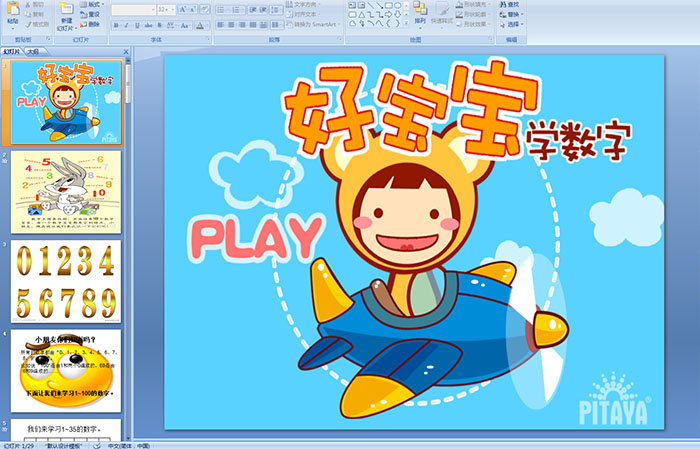700x449 pixels.
Task: Reset the slide with 重设
Action: 90,14
